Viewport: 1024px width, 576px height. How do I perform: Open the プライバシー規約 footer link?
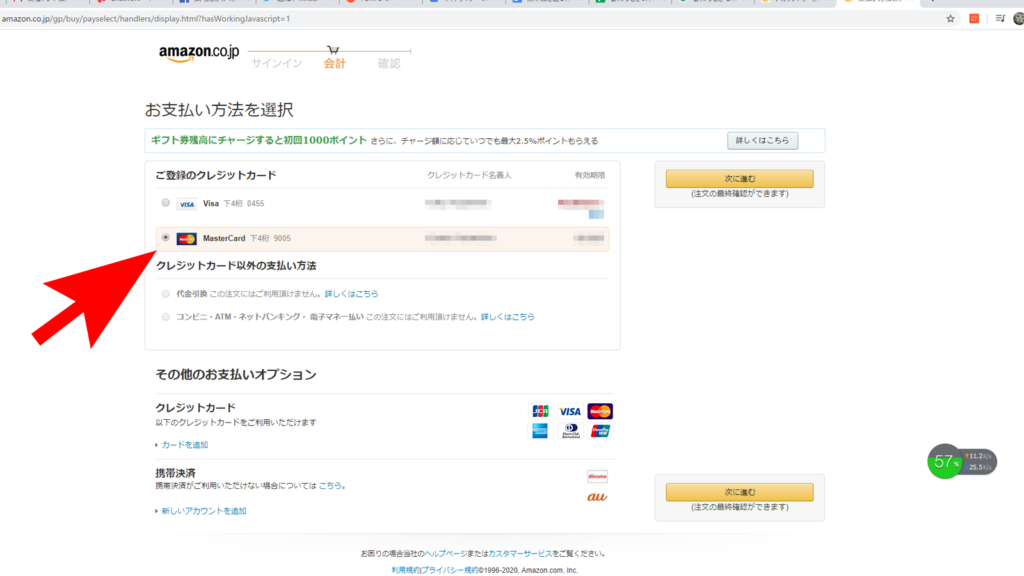449,570
